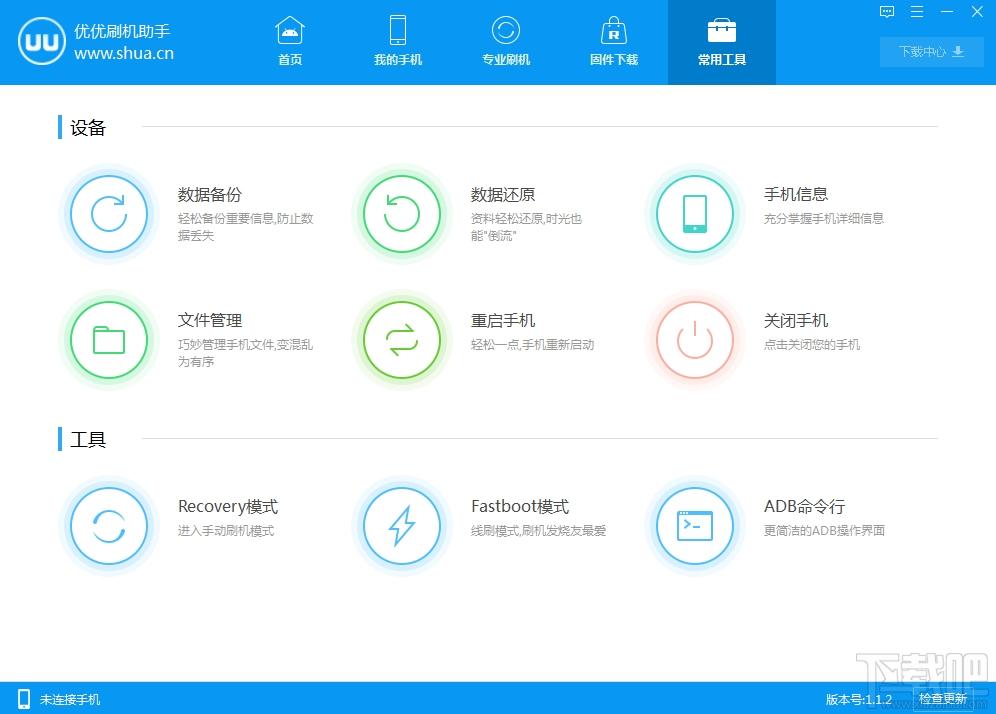
Task: Click the www.shua.cn website text
Action: click(x=124, y=53)
